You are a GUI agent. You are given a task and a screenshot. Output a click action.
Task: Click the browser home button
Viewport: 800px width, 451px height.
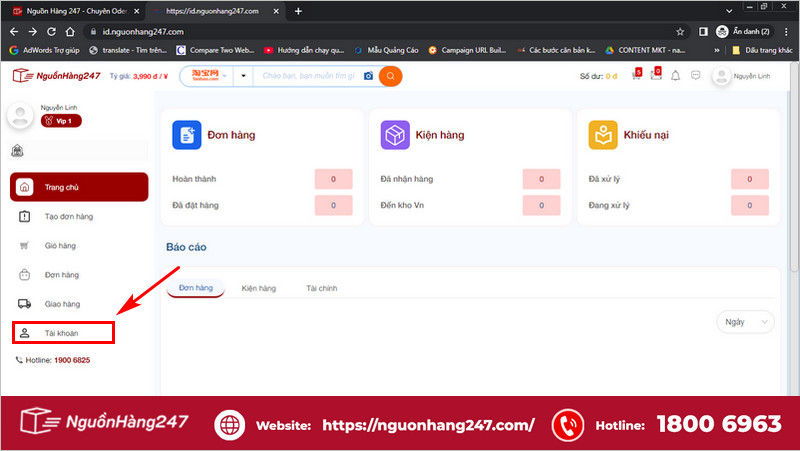point(70,32)
